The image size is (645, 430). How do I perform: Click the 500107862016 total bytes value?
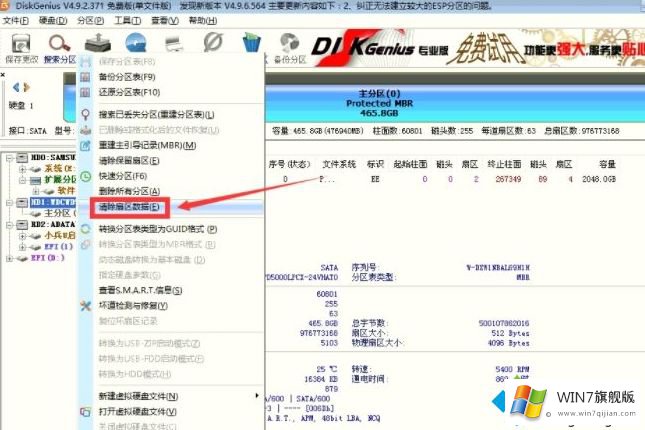(504, 323)
